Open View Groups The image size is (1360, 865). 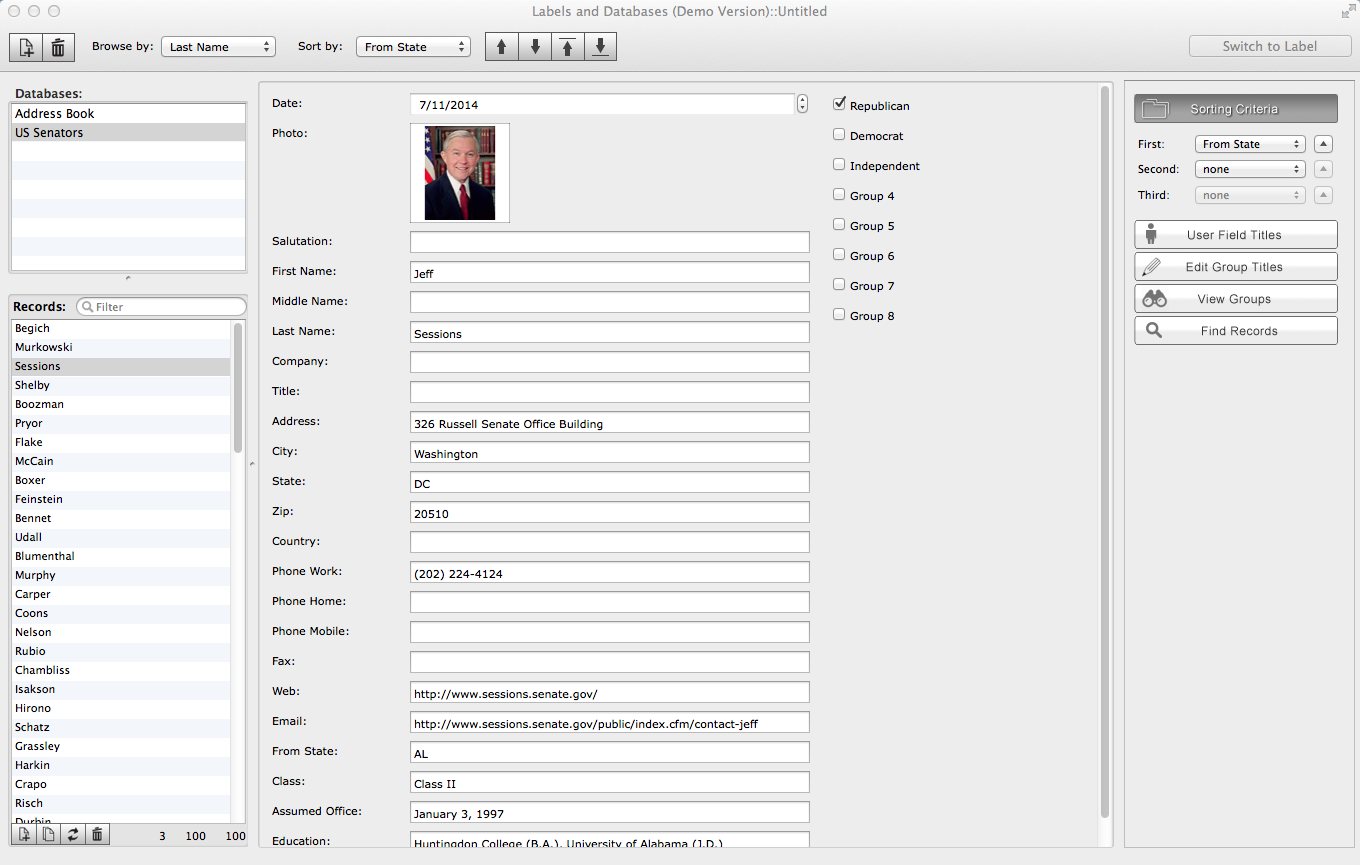(x=1235, y=299)
